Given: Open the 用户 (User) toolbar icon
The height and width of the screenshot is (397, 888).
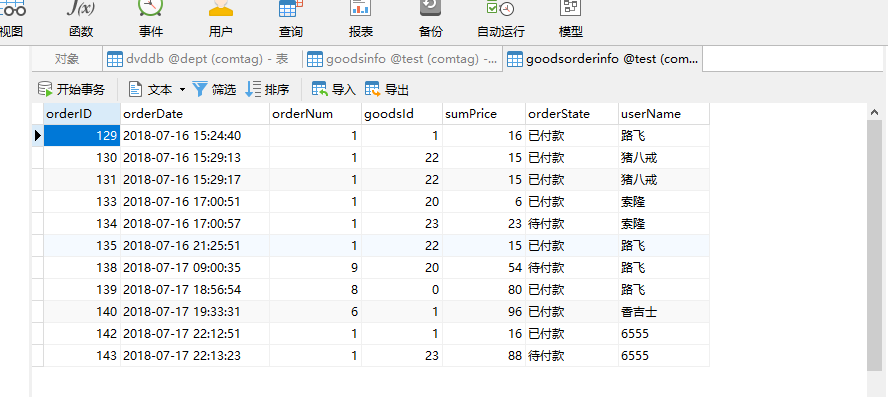Looking at the screenshot, I should (220, 18).
